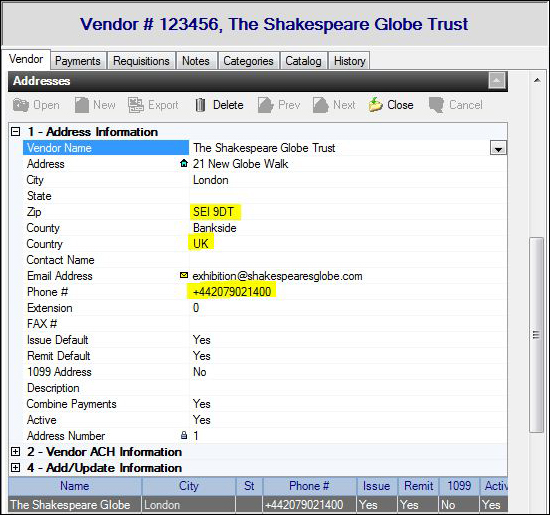Click the empty State field
Image resolution: width=550 pixels, height=515 pixels.
pos(348,196)
